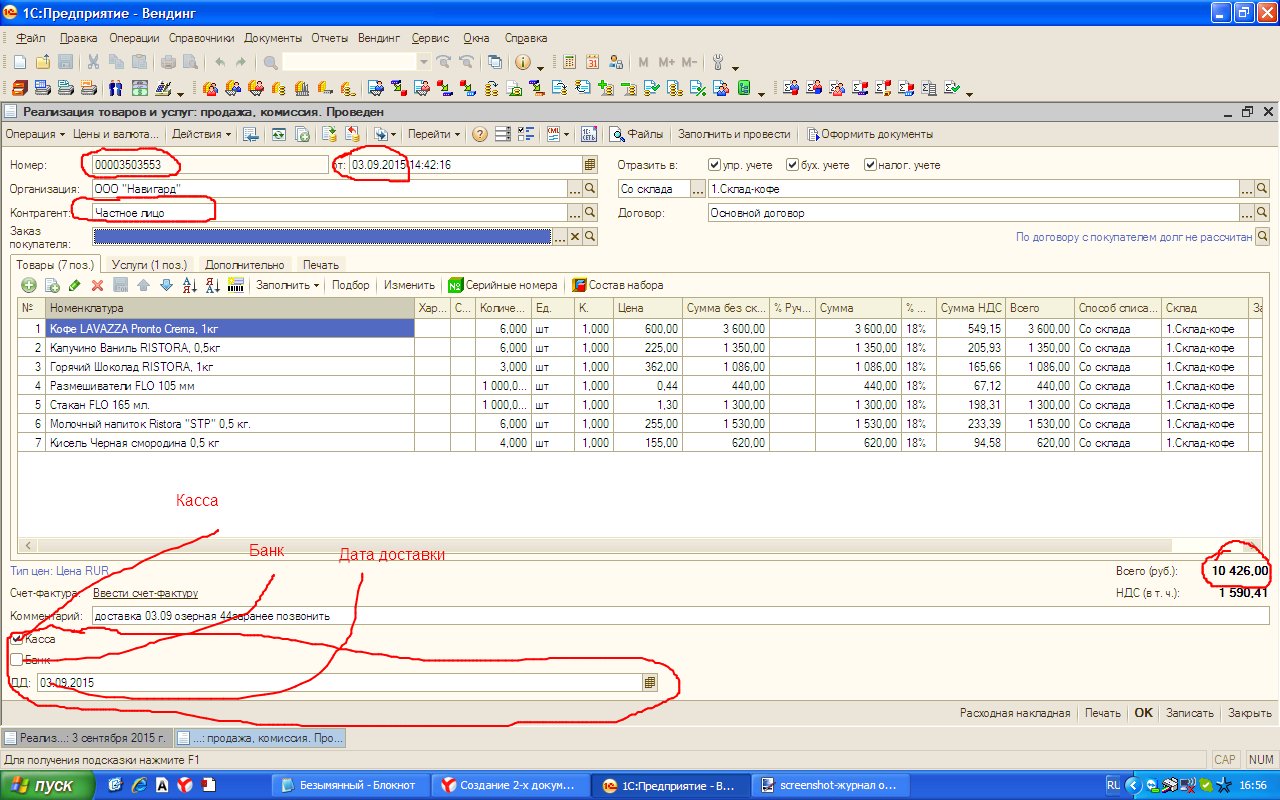The width and height of the screenshot is (1280, 800).
Task: Clear Заказ покупателя with the X button
Action: pos(574,236)
